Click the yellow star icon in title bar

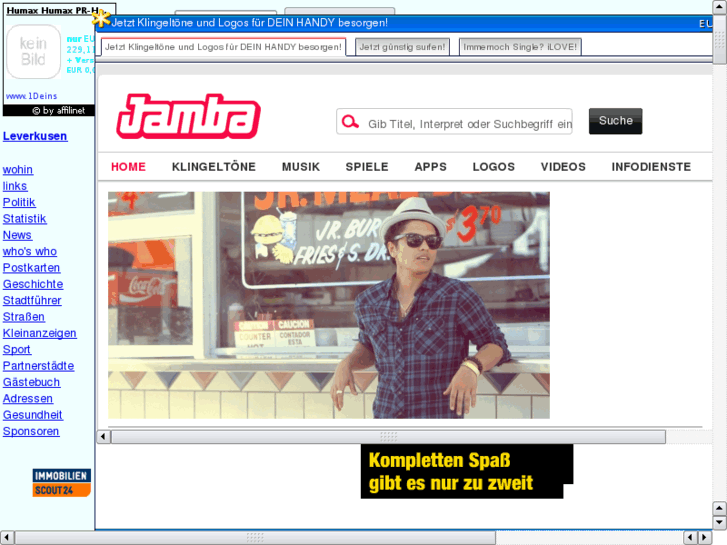coord(101,19)
